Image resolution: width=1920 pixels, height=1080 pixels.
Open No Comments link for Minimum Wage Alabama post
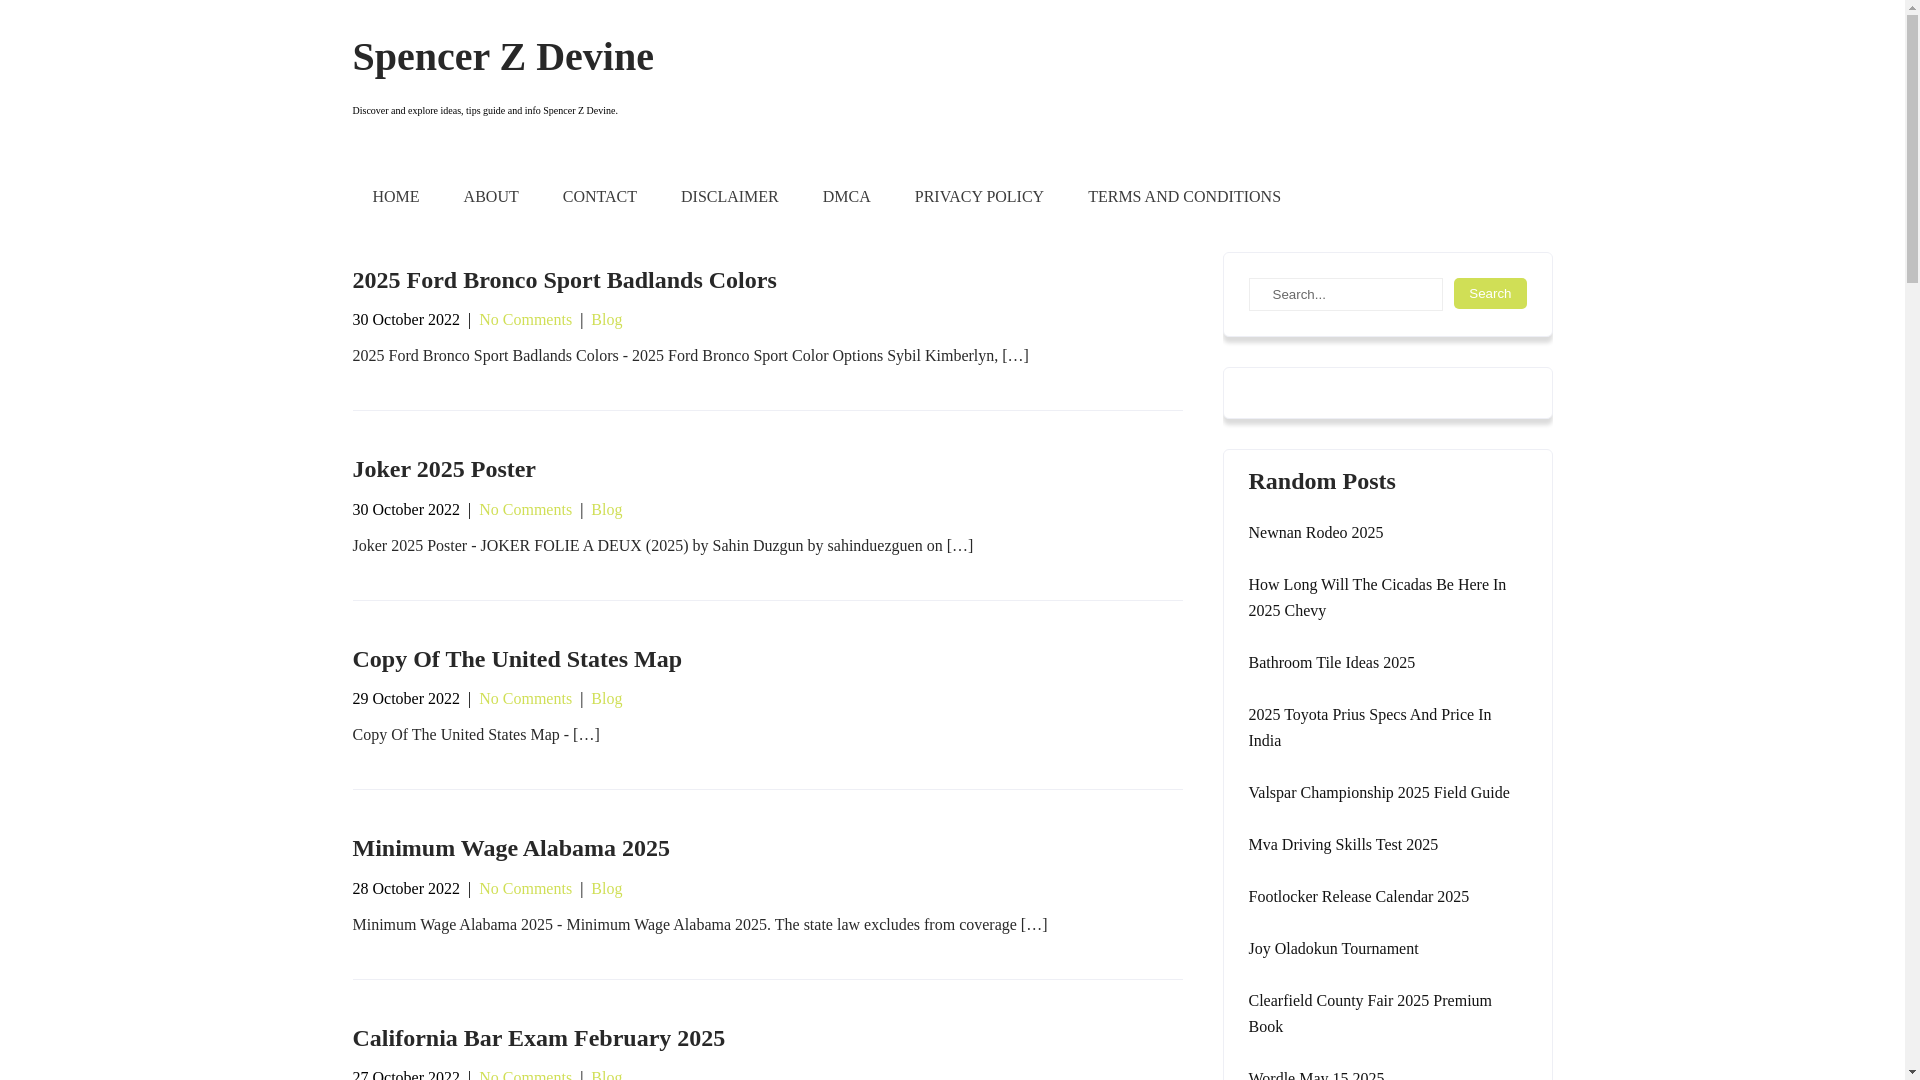pyautogui.click(x=525, y=889)
